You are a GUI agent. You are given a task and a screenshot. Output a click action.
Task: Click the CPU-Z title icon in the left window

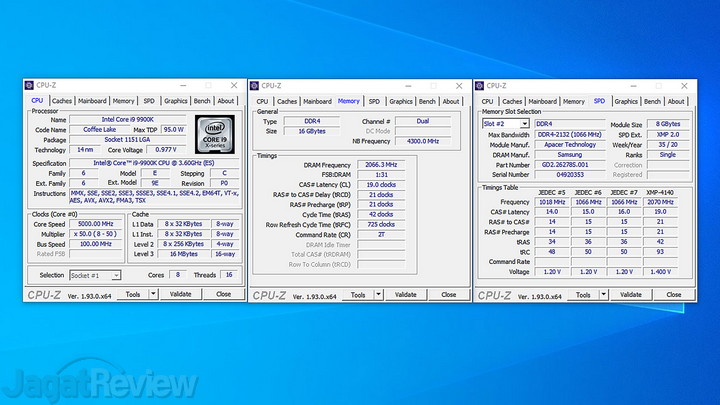tap(29, 86)
